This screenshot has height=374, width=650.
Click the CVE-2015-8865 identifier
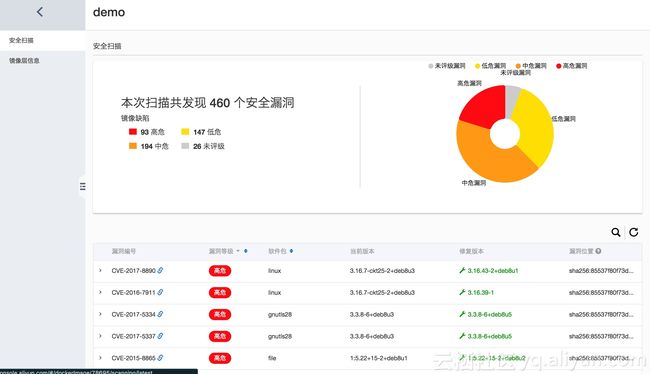coord(133,358)
